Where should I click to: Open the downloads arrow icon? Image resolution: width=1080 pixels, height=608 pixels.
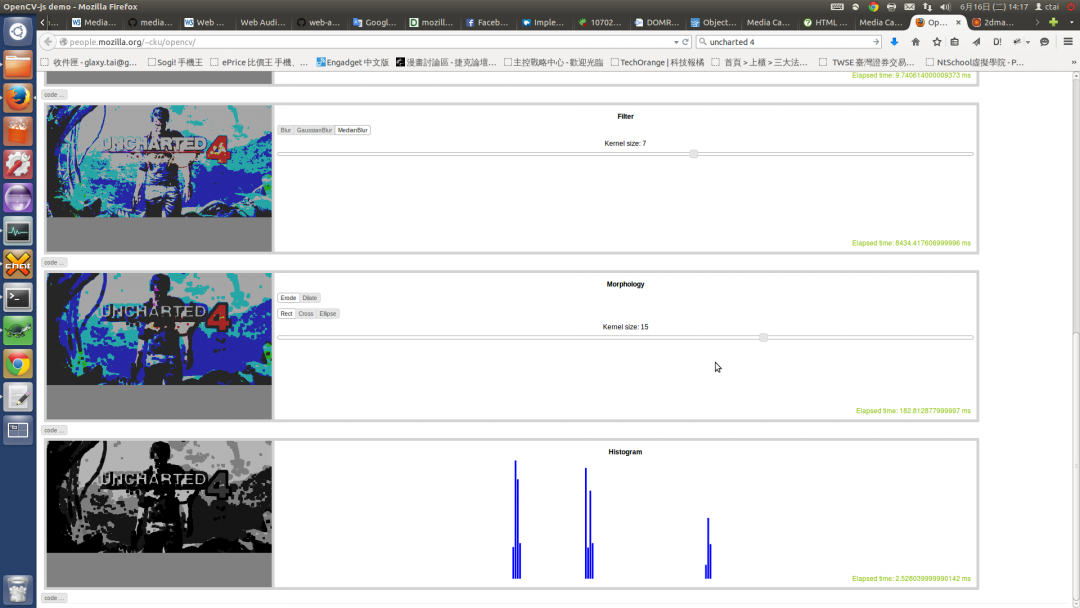click(894, 42)
